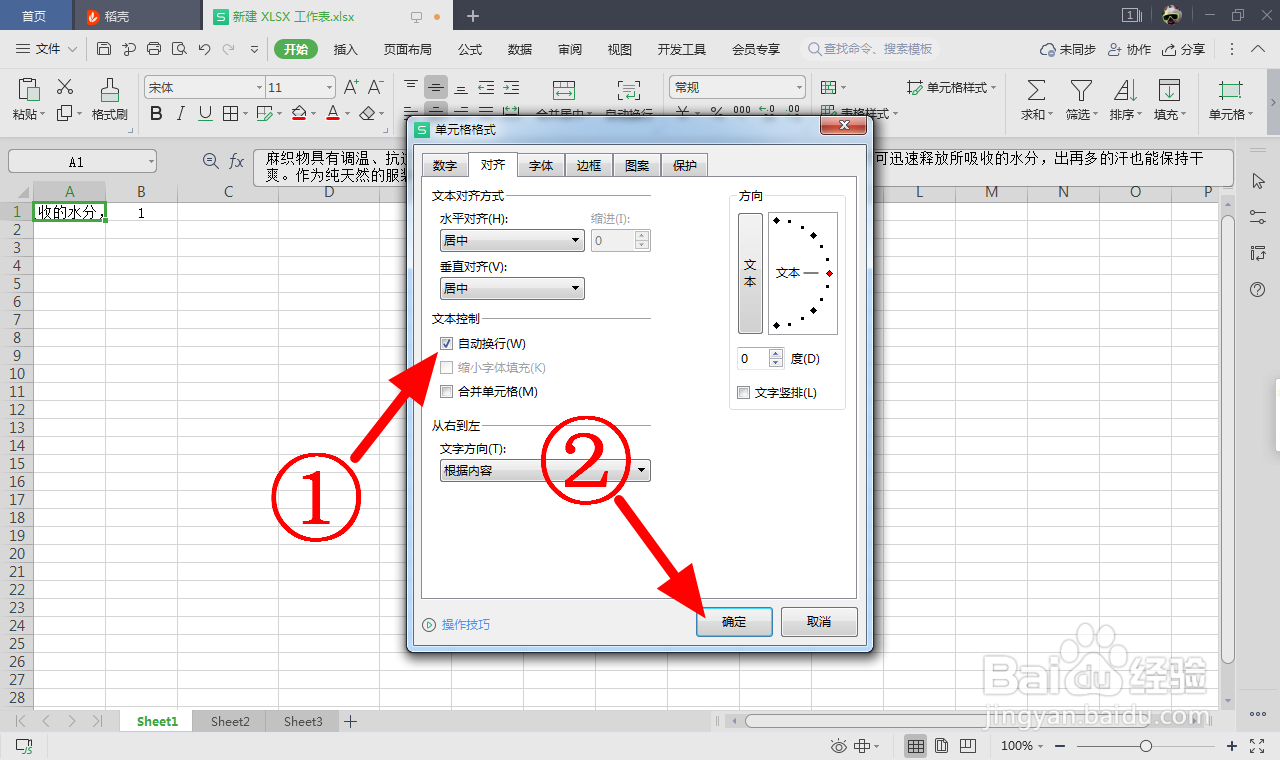The width and height of the screenshot is (1280, 760).
Task: Open the Filter (筛选) tool
Action: point(1082,97)
